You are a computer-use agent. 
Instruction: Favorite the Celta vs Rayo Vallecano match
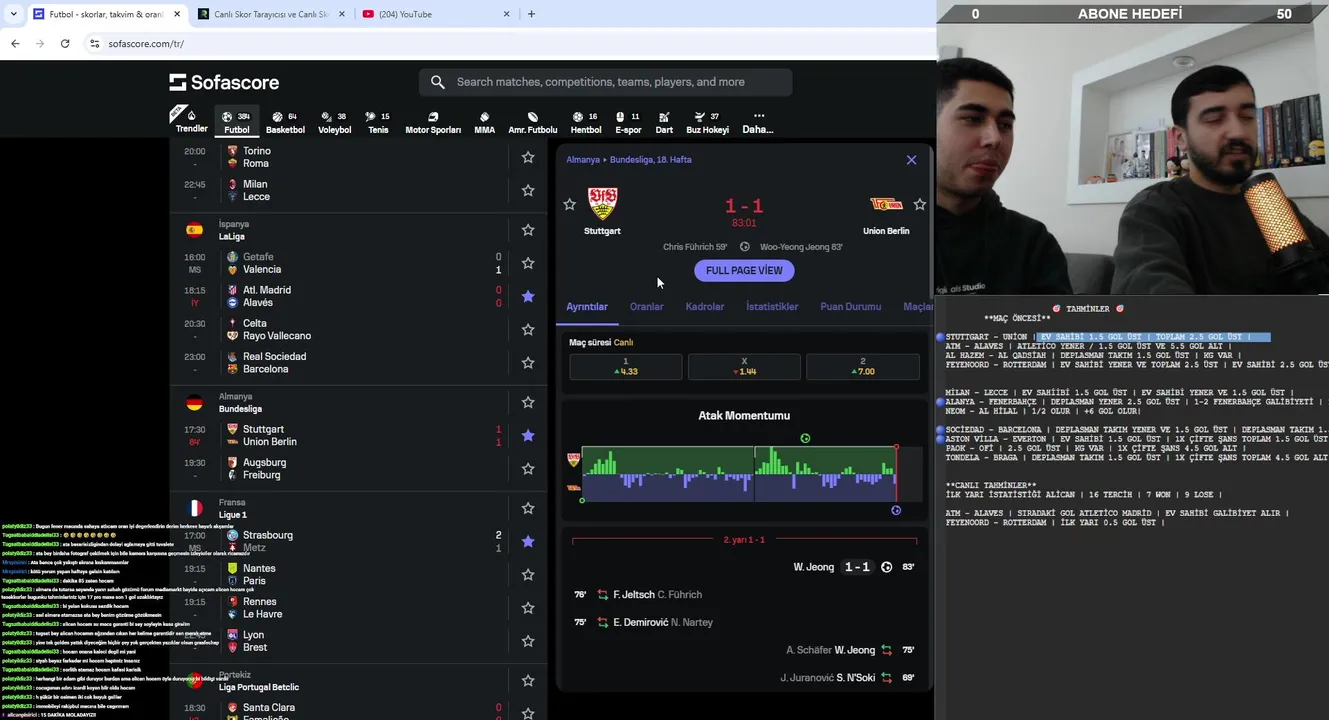pyautogui.click(x=528, y=329)
